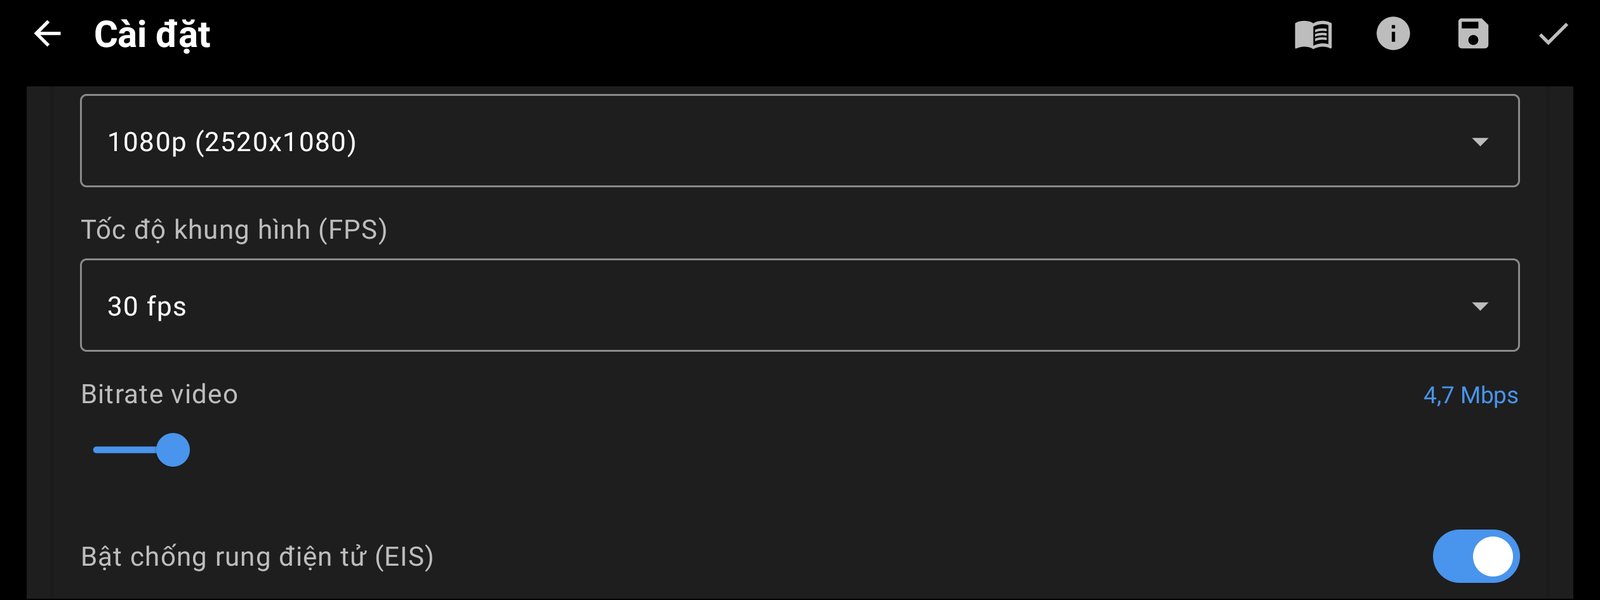Click the Tốc độ khung hình (FPS) label
Image resolution: width=1600 pixels, height=600 pixels.
click(x=234, y=229)
